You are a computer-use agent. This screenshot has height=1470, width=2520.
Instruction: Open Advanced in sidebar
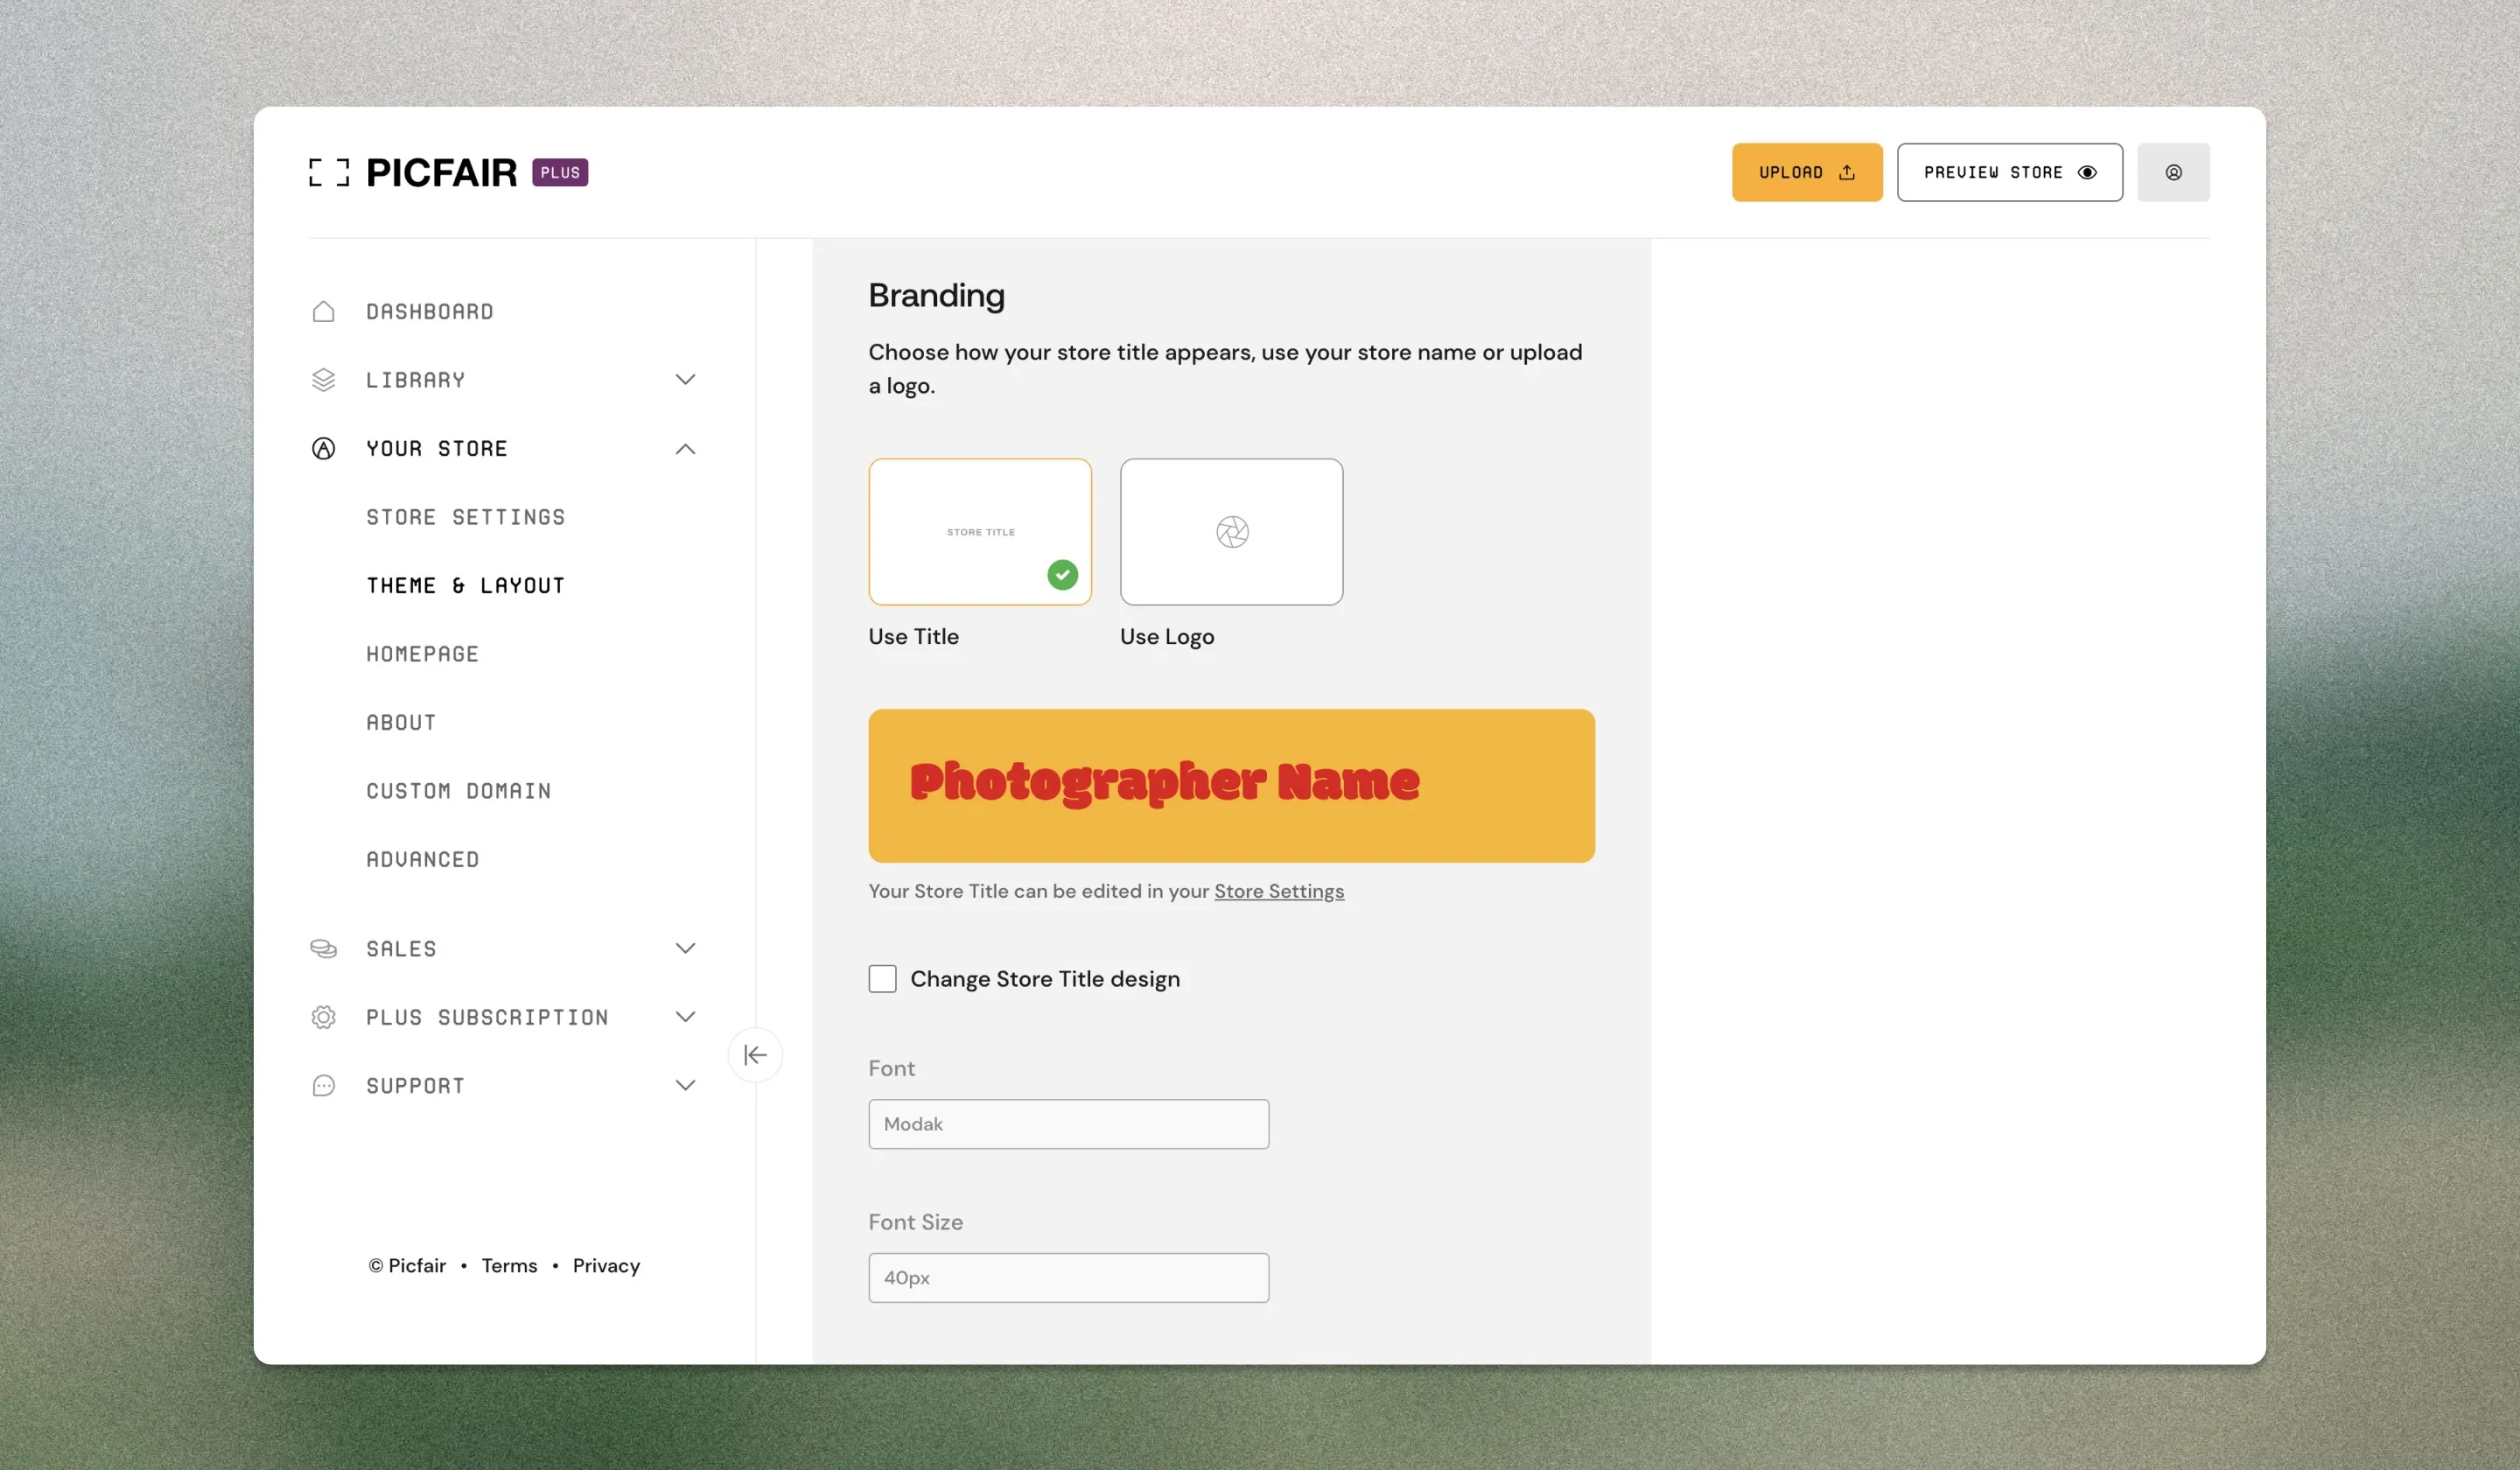point(422,859)
